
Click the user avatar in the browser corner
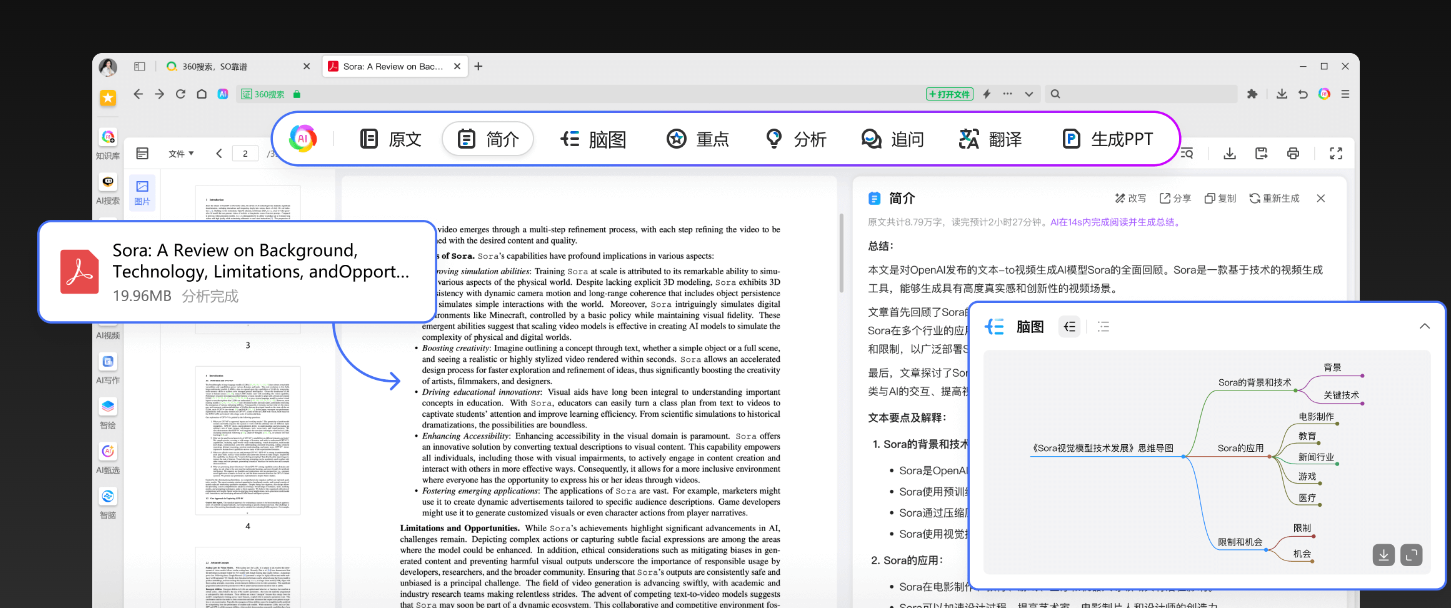coord(108,67)
